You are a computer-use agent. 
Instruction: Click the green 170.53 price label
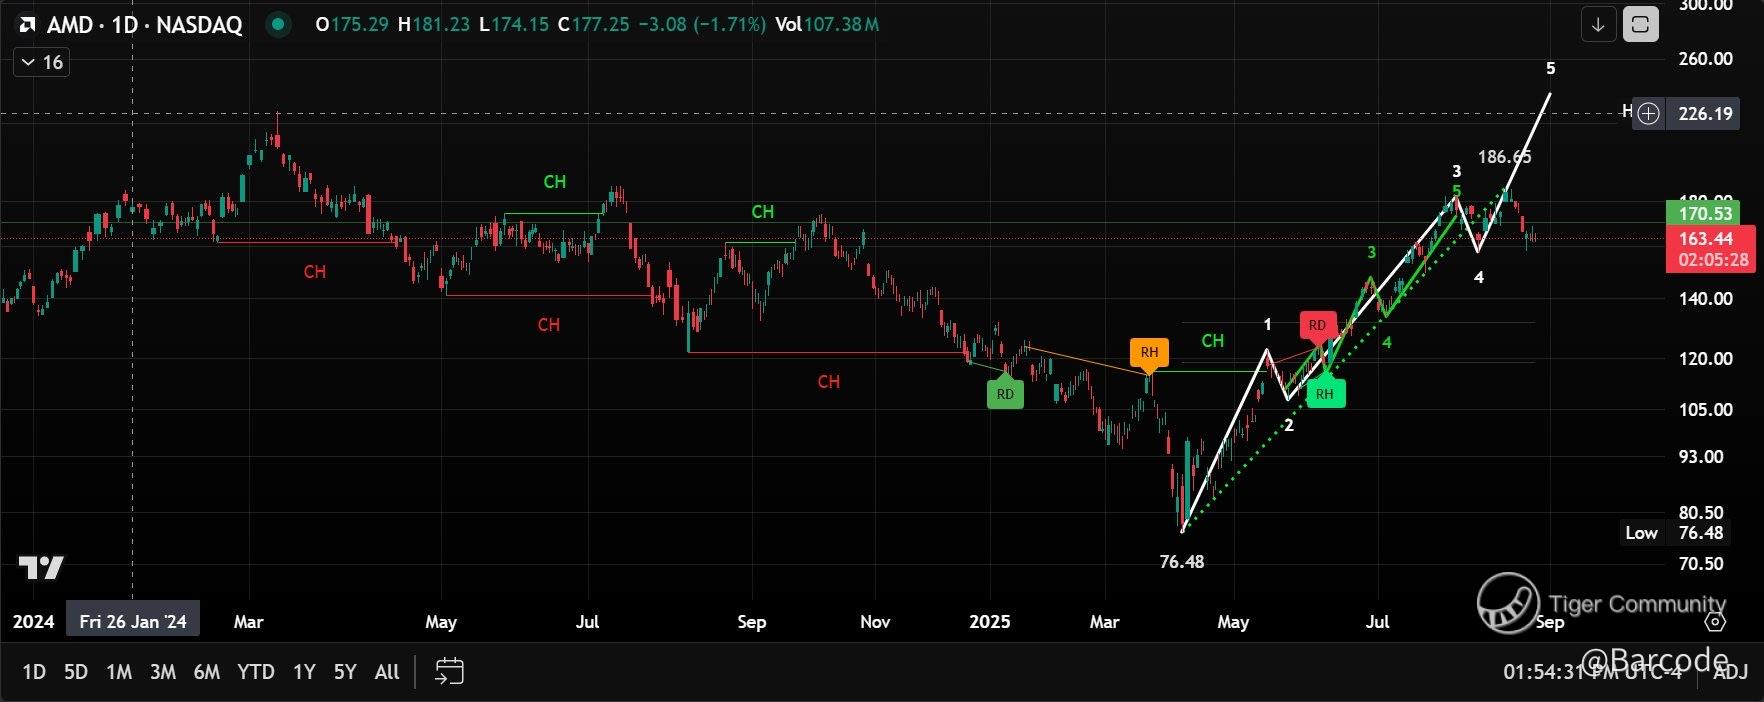(1704, 213)
